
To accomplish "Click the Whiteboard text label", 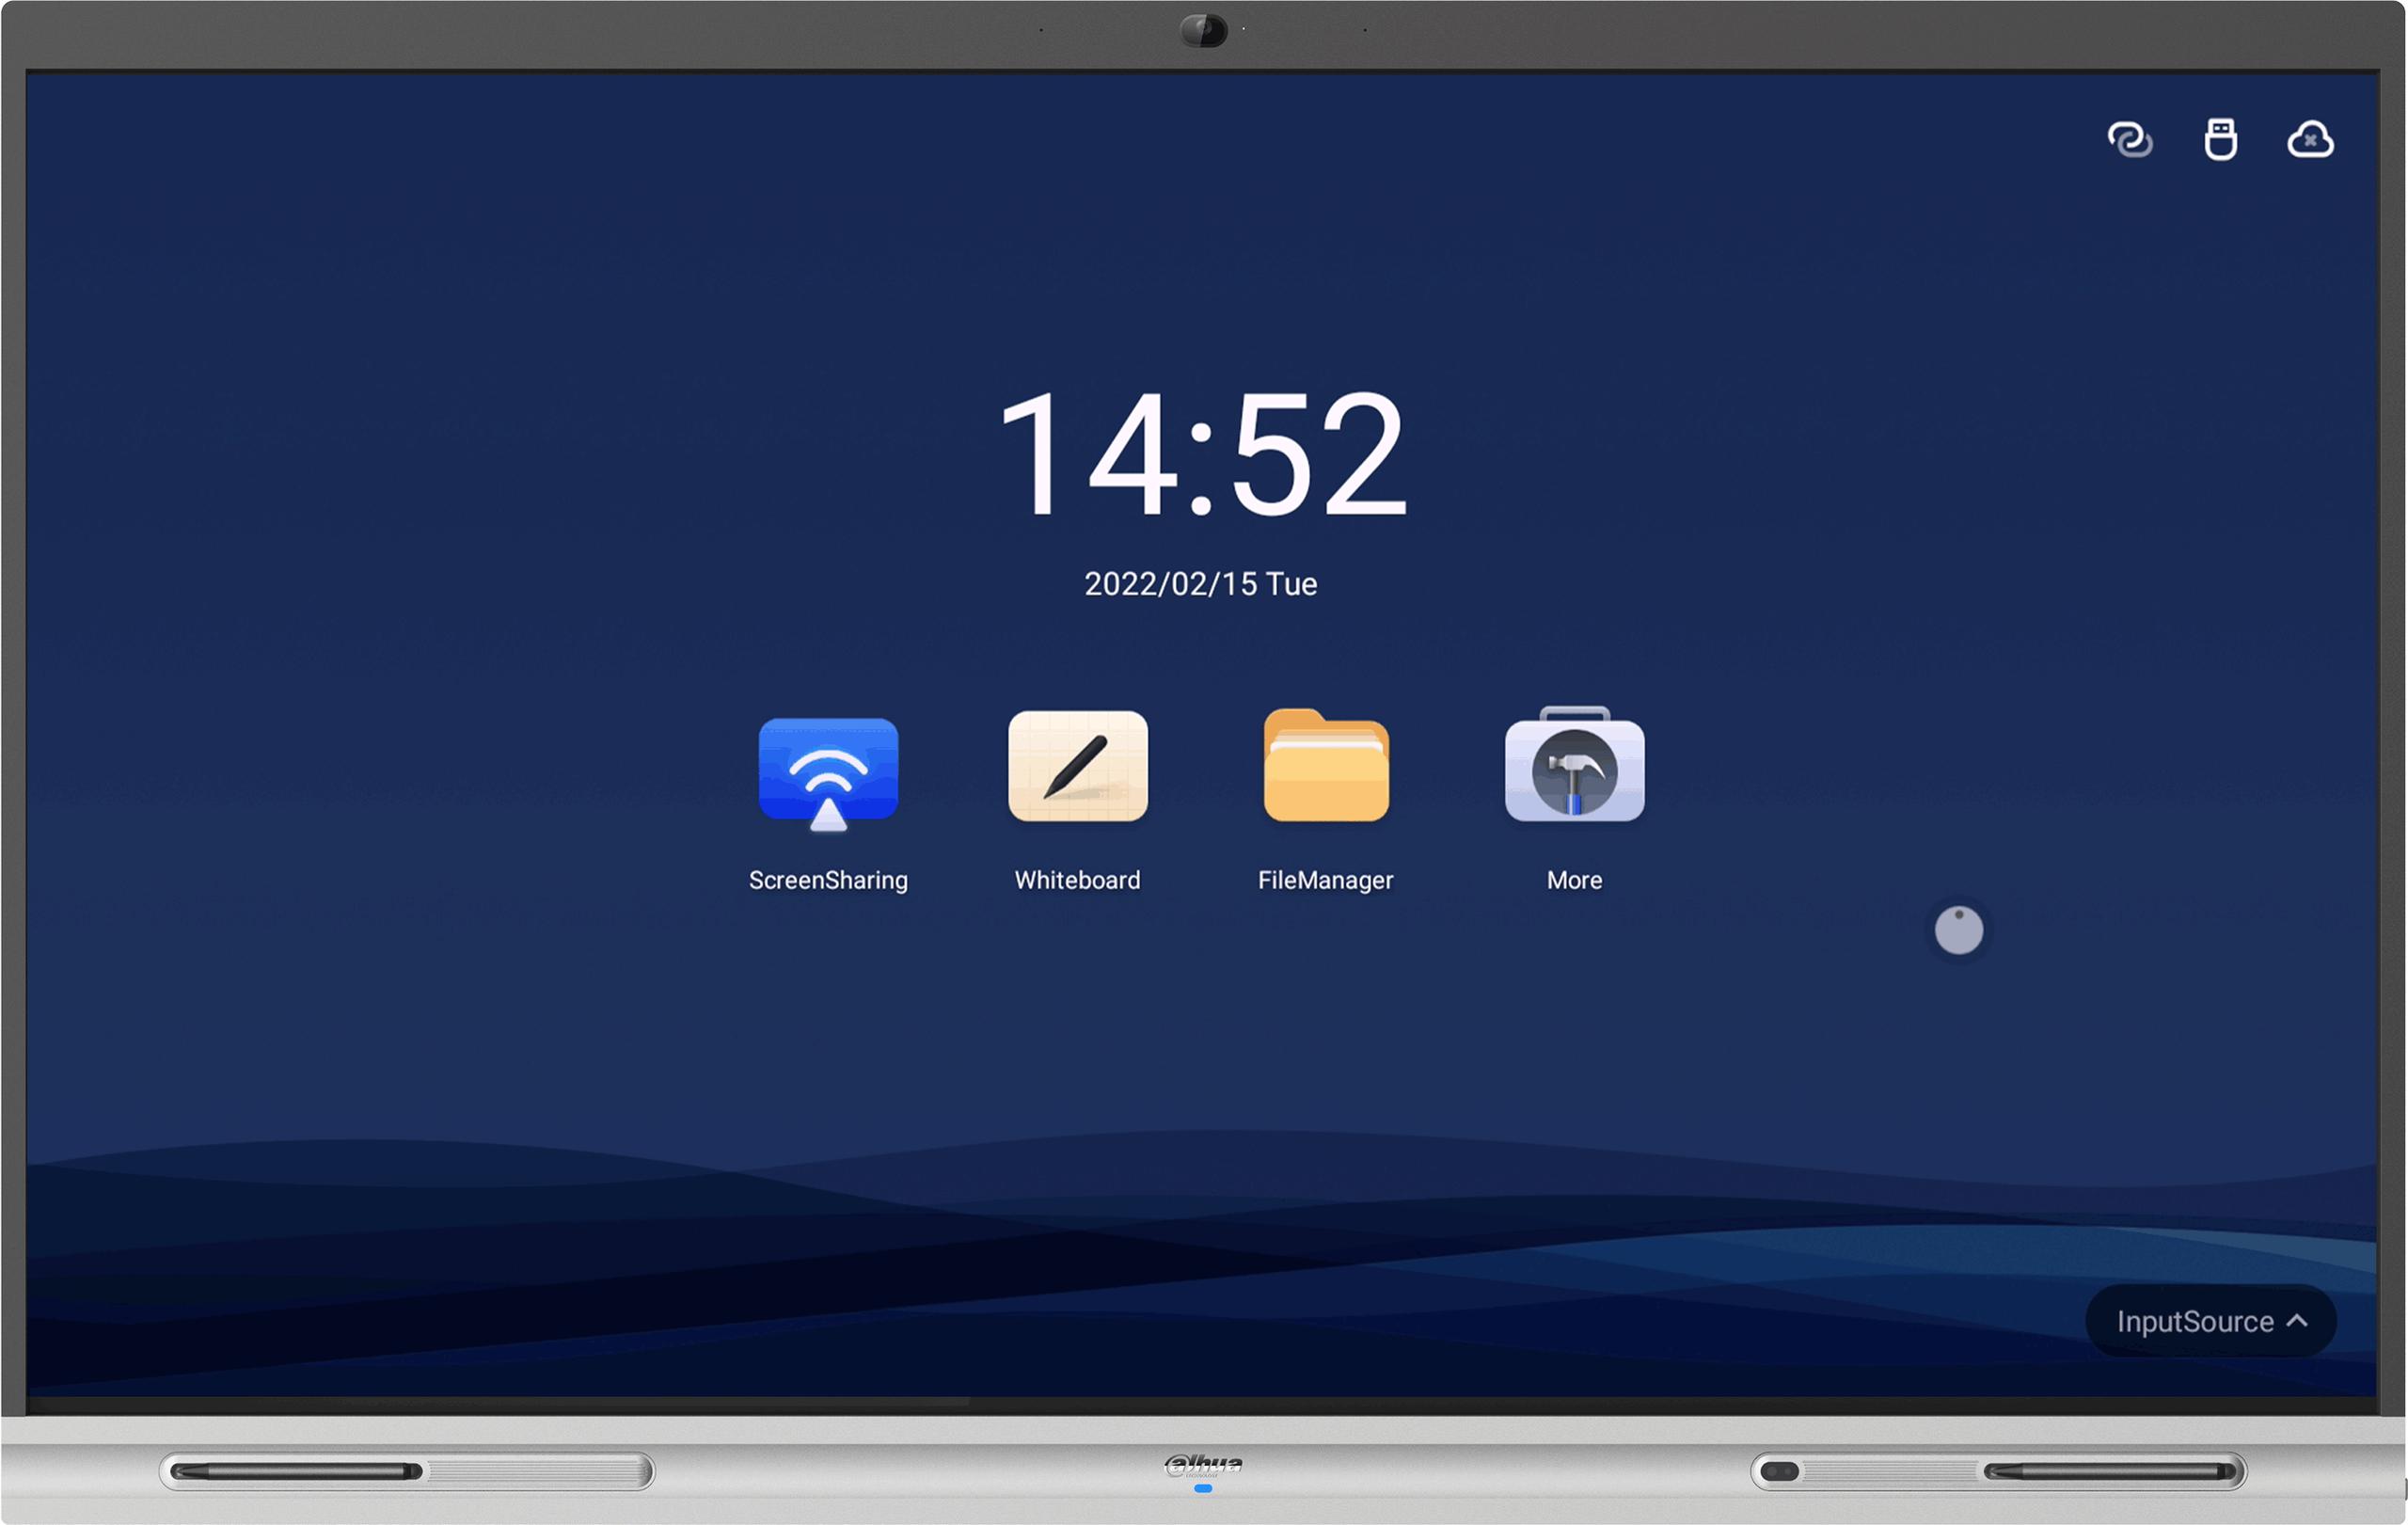I will coord(1077,880).
